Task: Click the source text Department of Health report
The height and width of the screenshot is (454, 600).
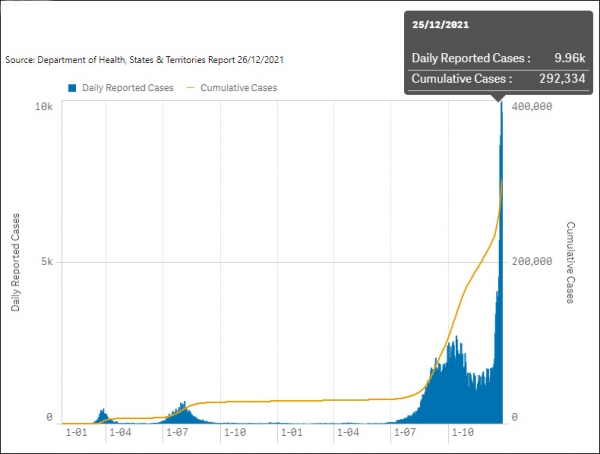Action: point(145,60)
